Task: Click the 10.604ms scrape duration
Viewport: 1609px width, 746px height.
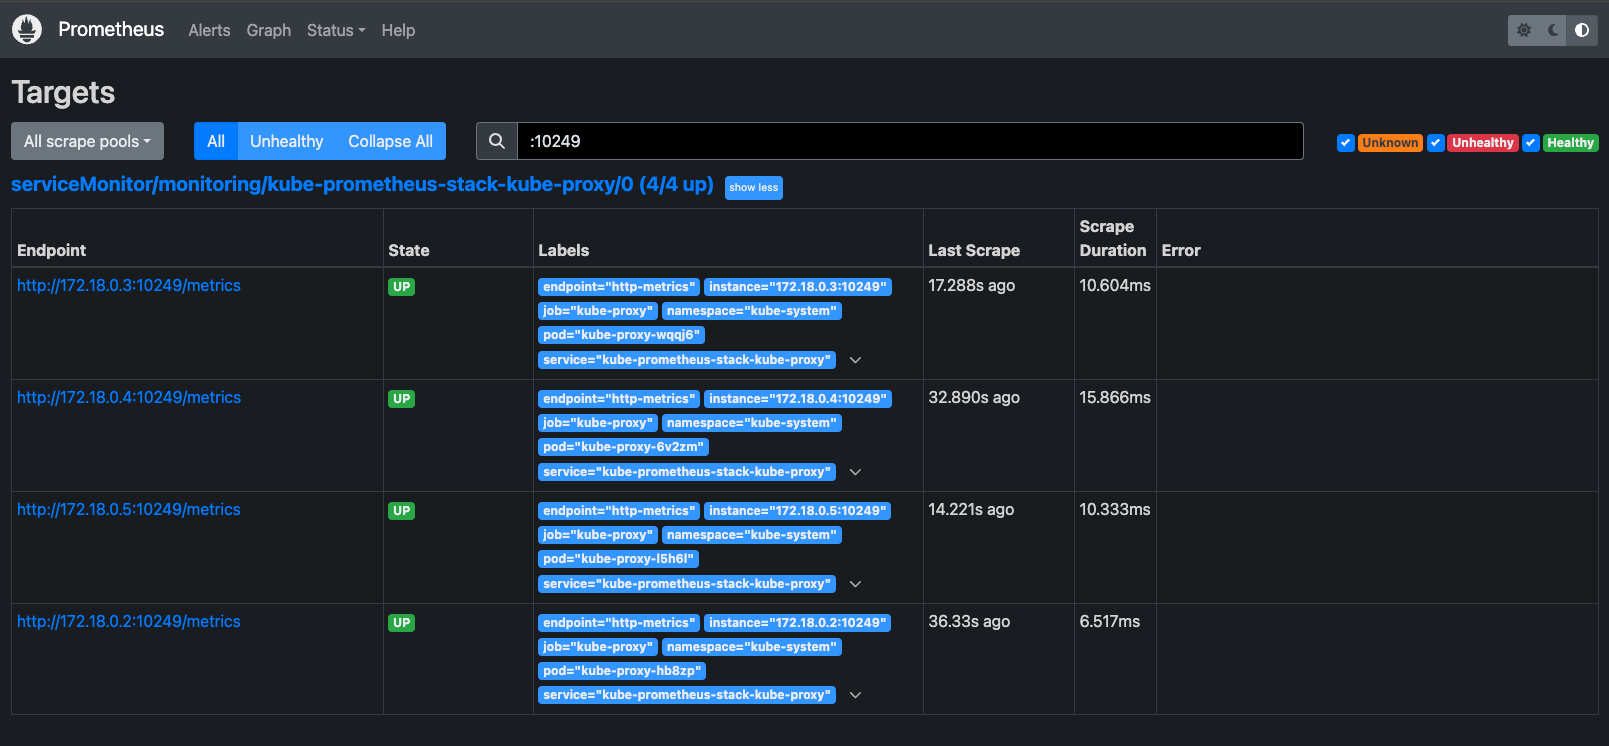Action: (1115, 285)
